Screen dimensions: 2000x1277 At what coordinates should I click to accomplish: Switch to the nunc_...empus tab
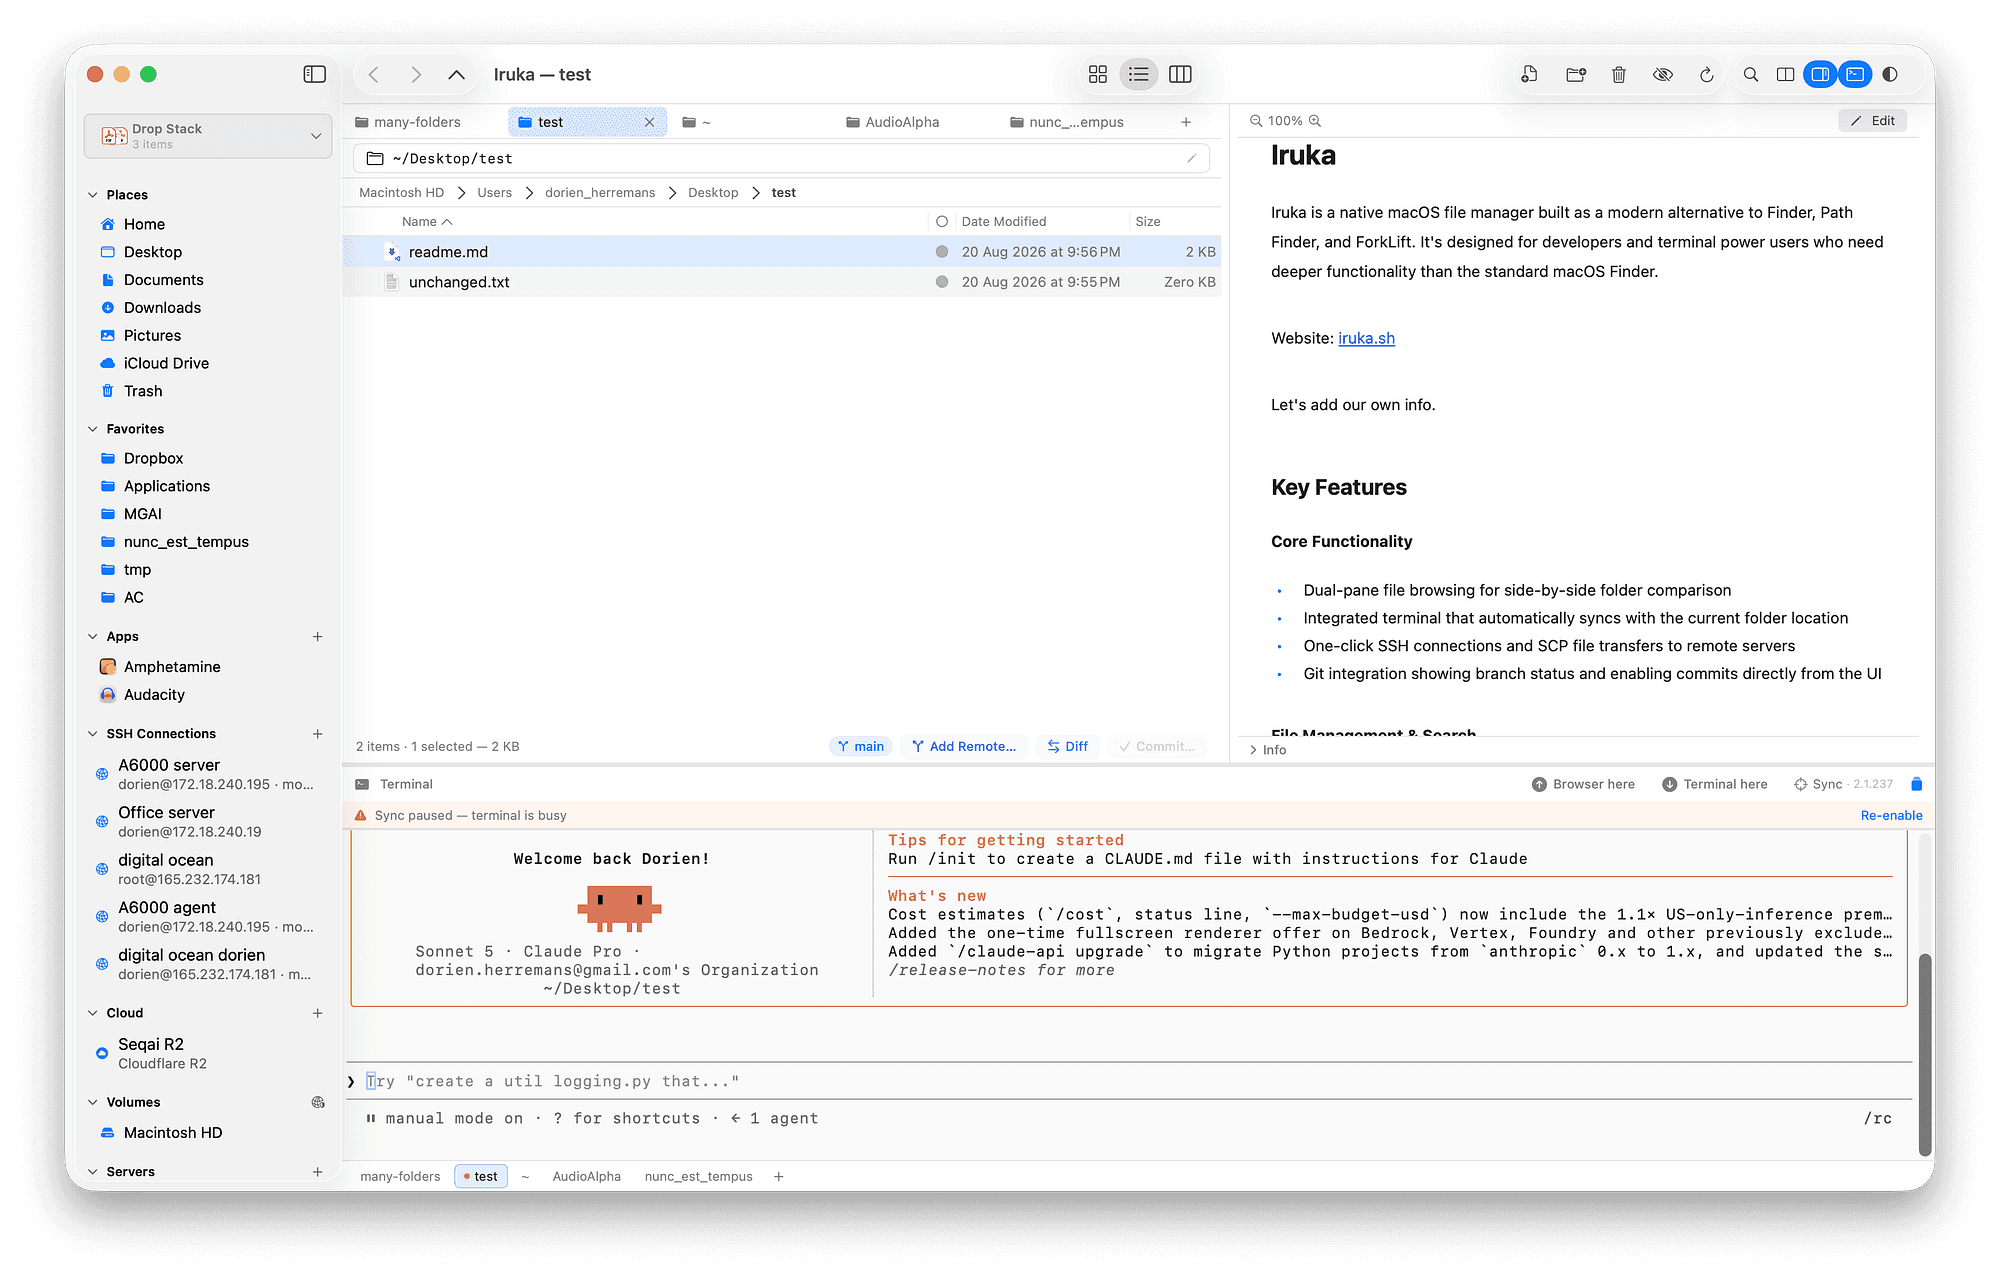click(1066, 122)
